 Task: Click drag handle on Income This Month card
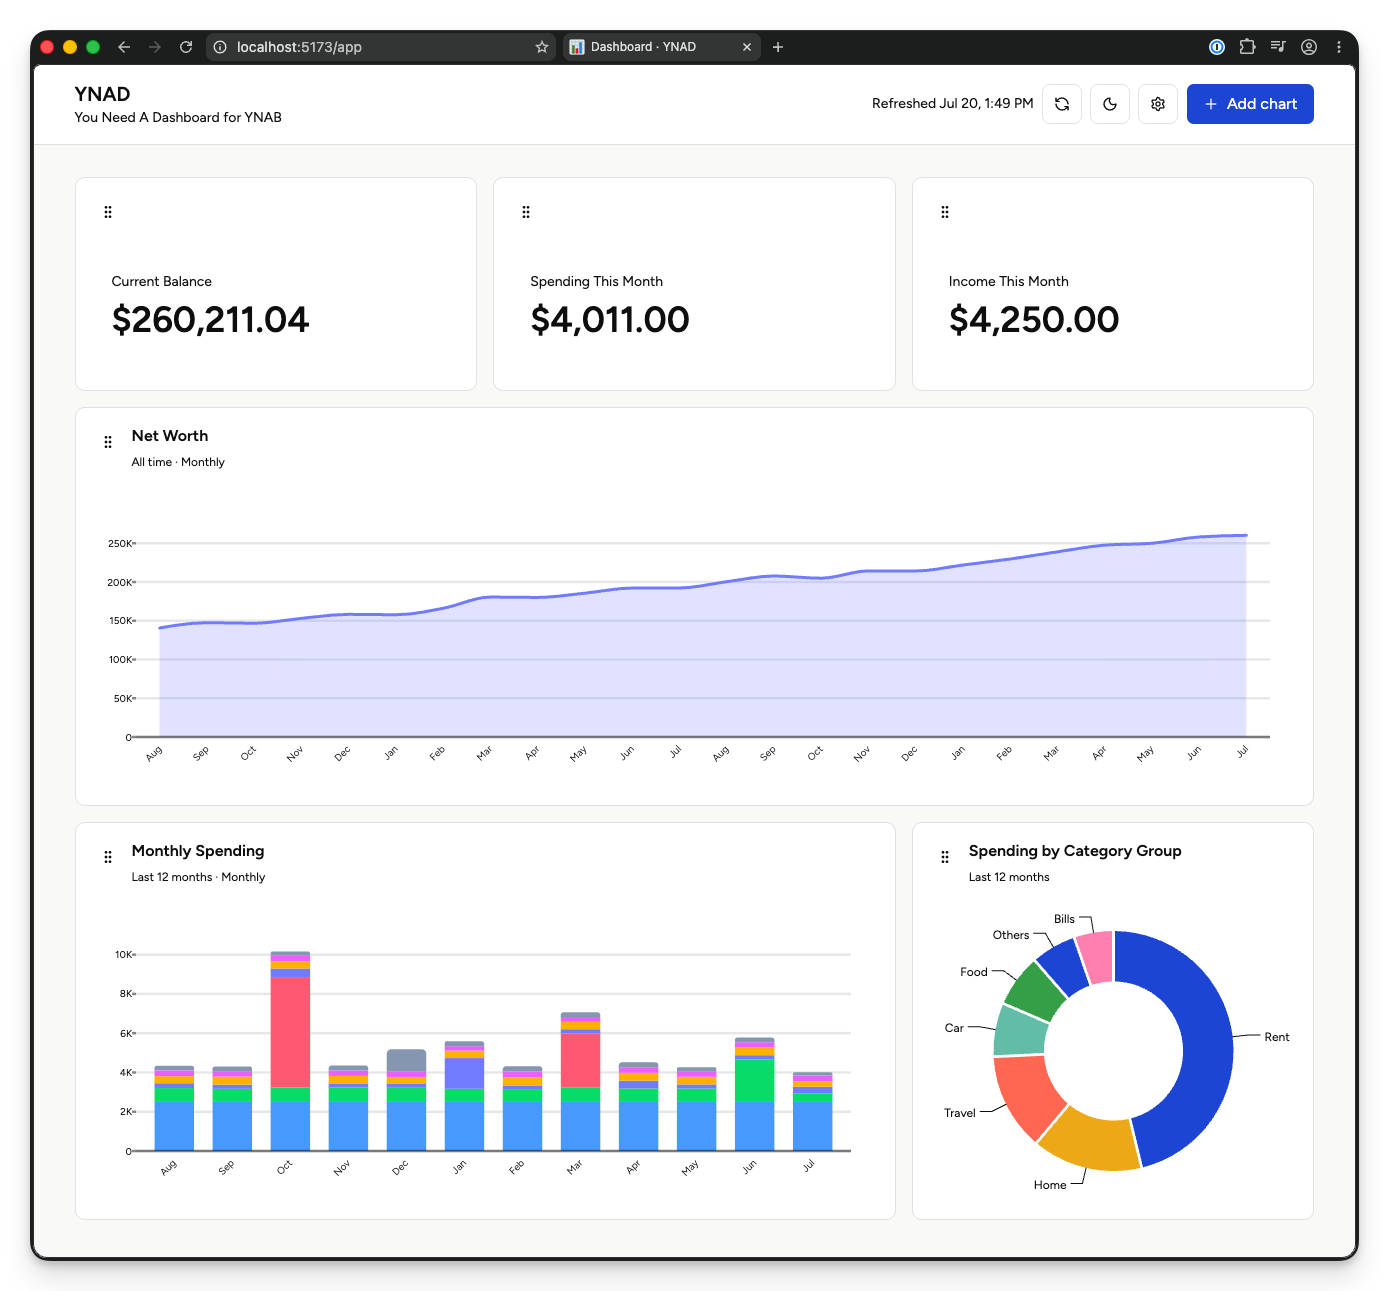[x=945, y=212]
